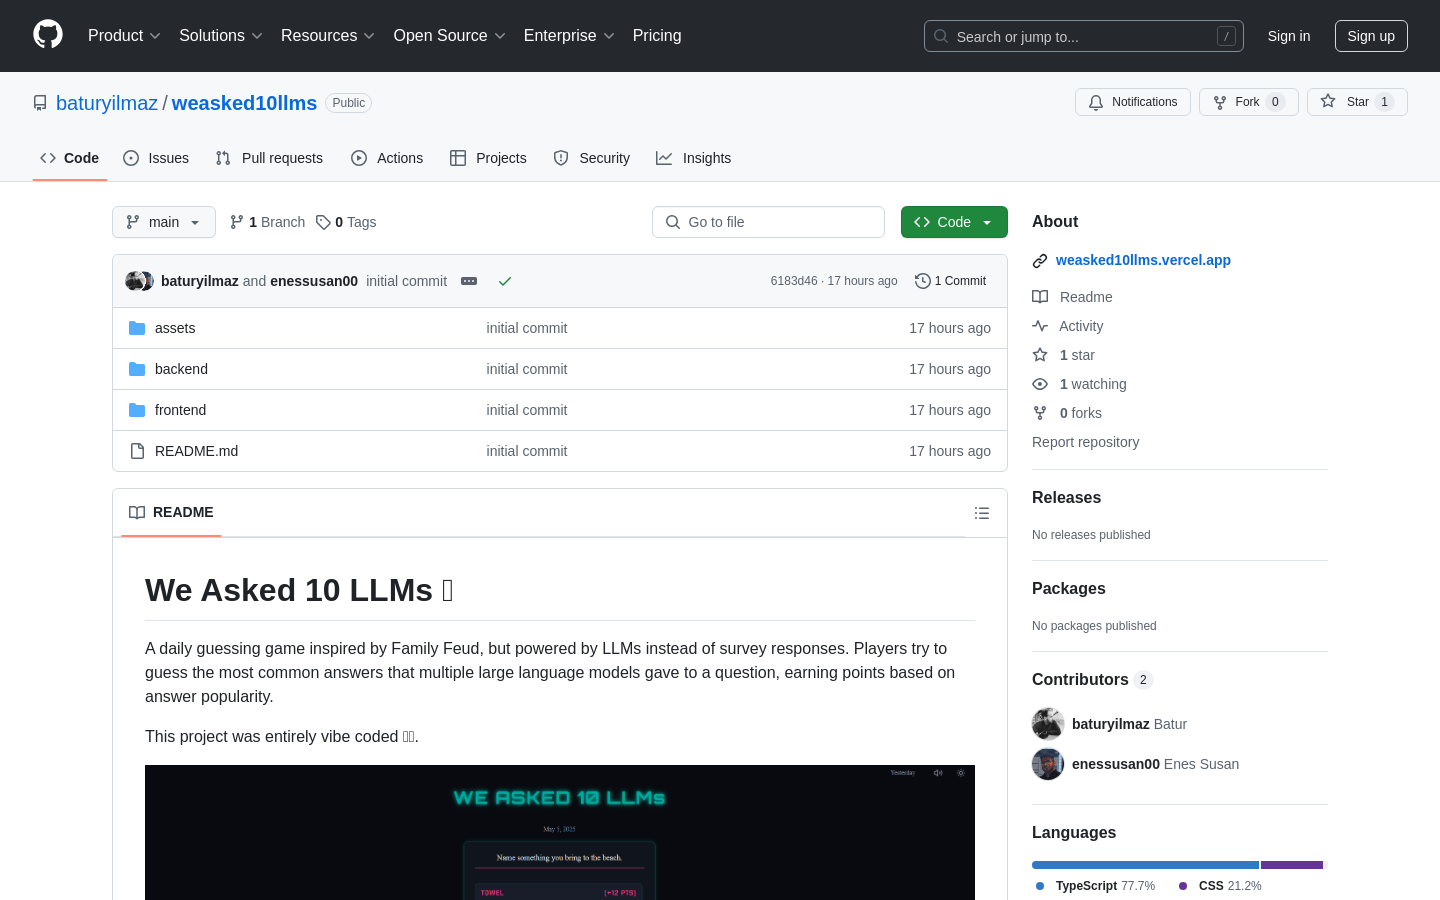Click the blue TypeScript language bar segment
Screen dimensions: 1440x900
point(1145,865)
